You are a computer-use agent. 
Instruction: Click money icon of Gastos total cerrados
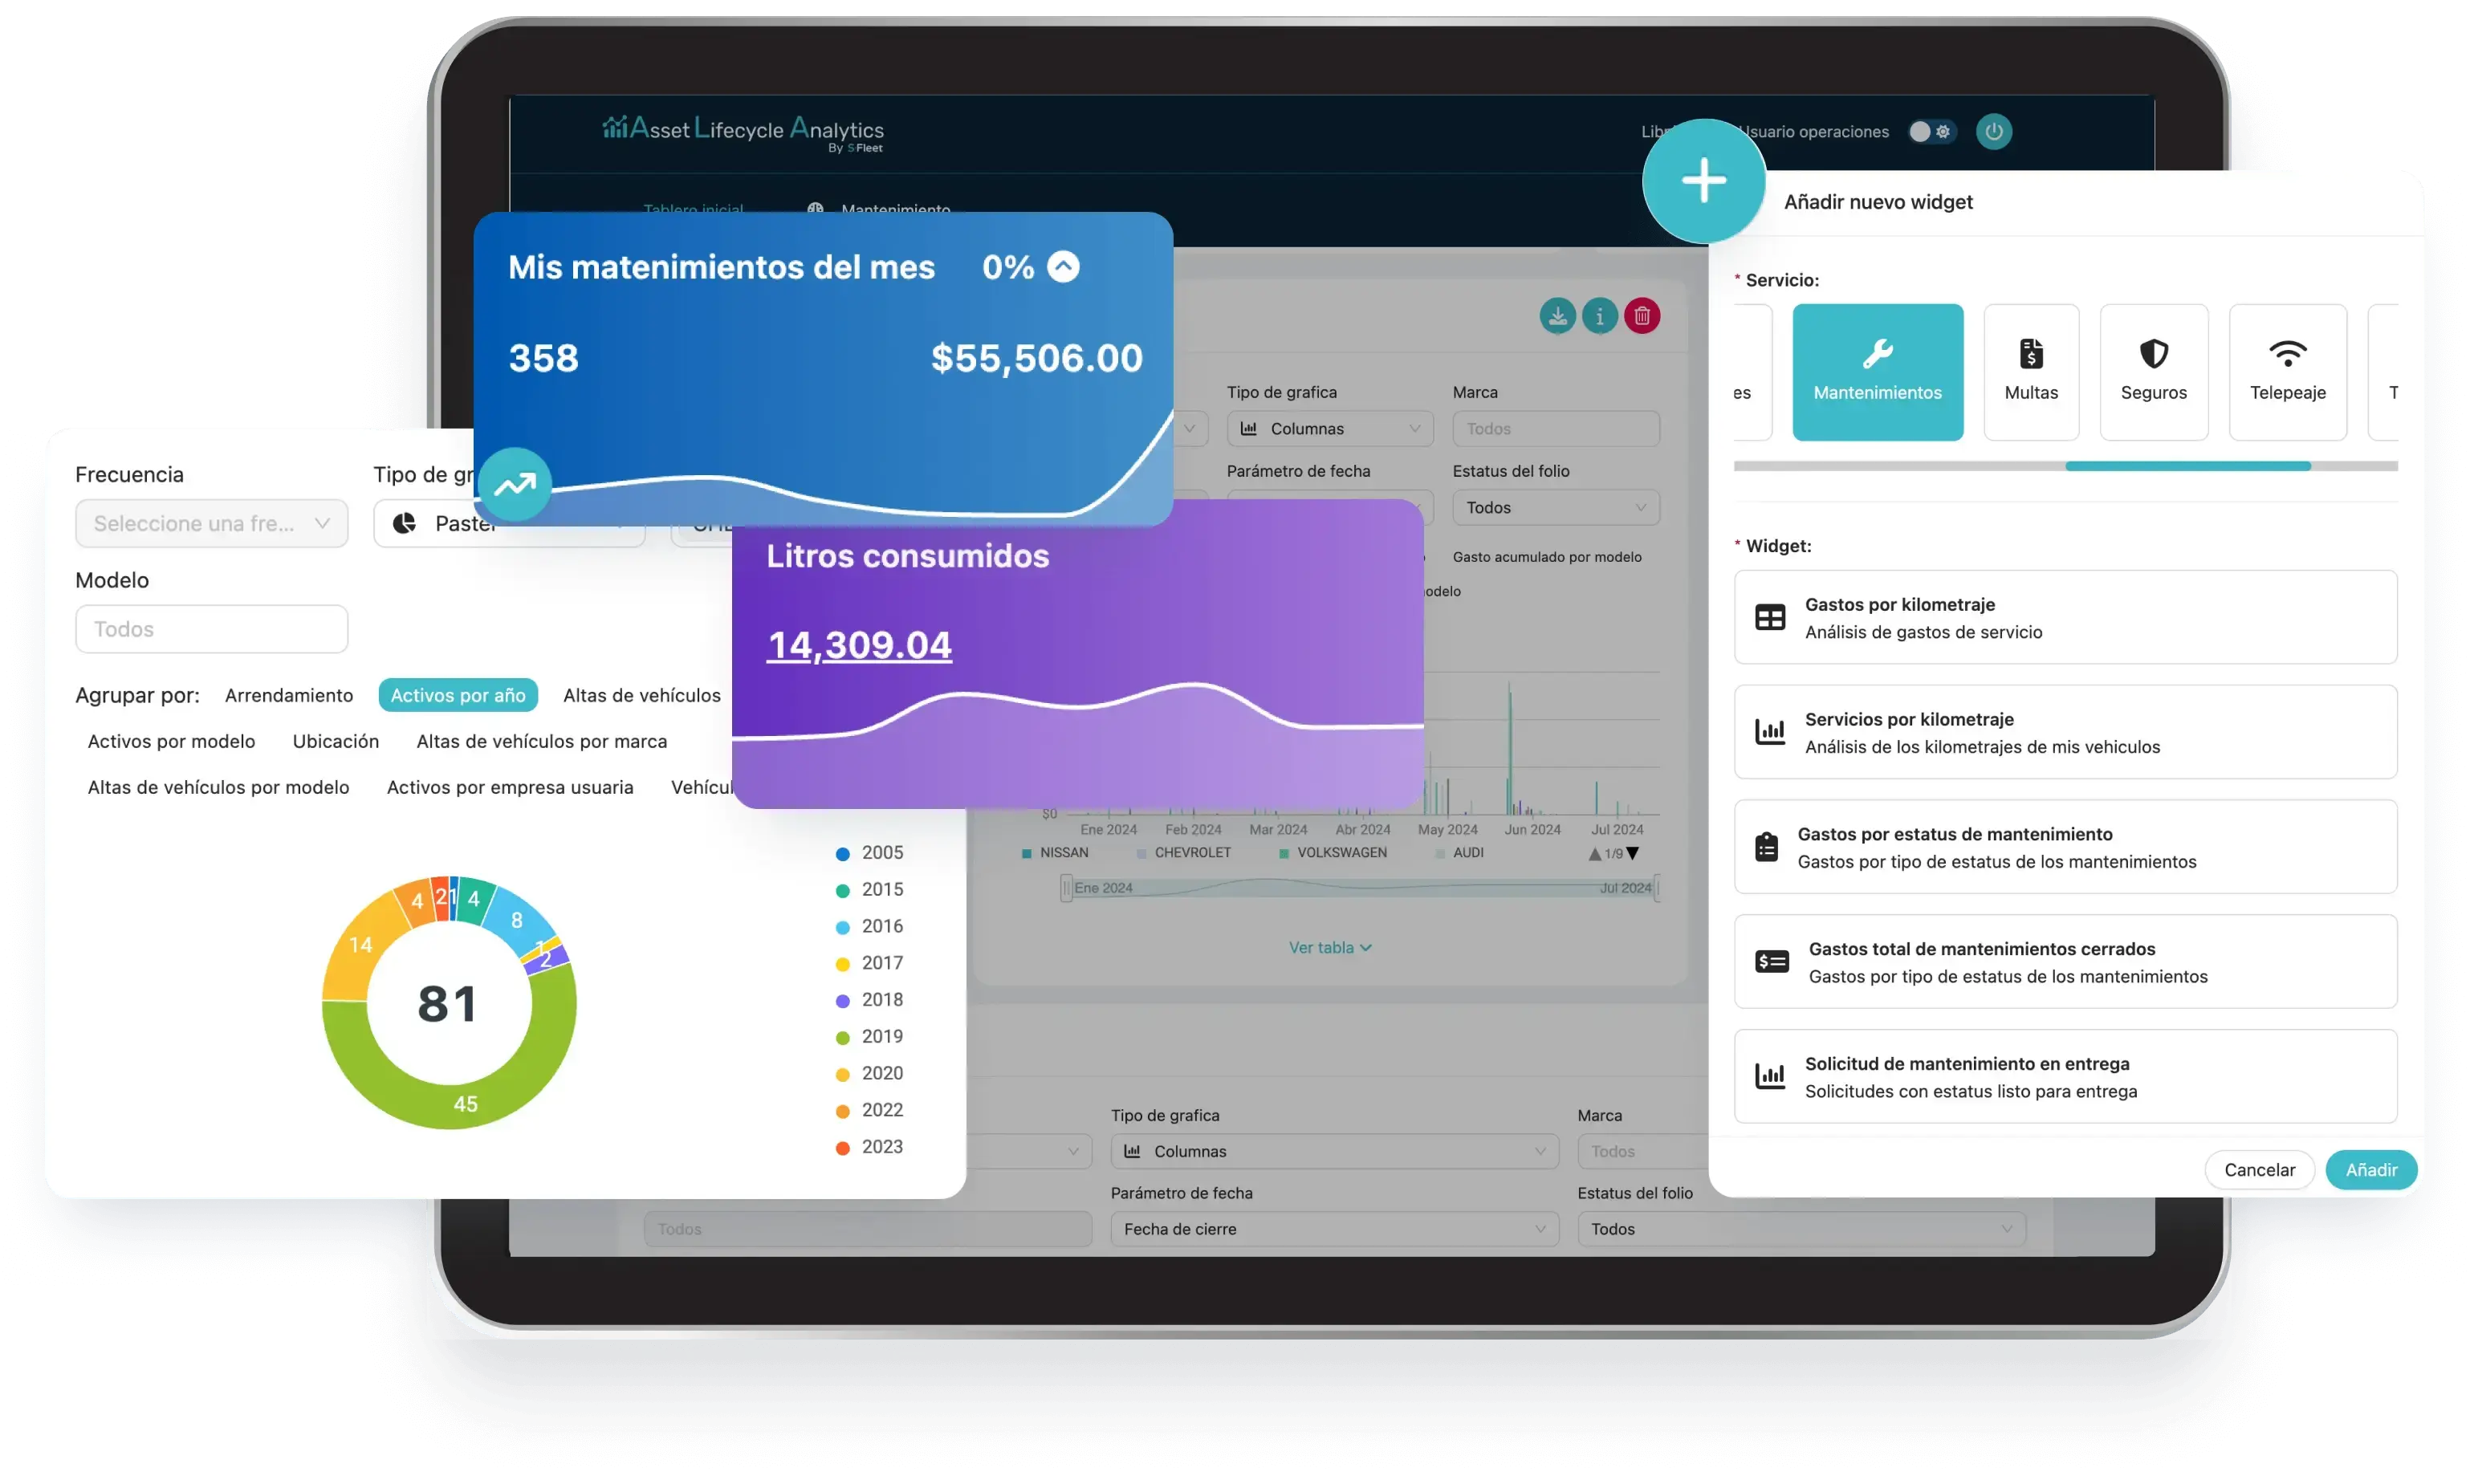click(1772, 962)
